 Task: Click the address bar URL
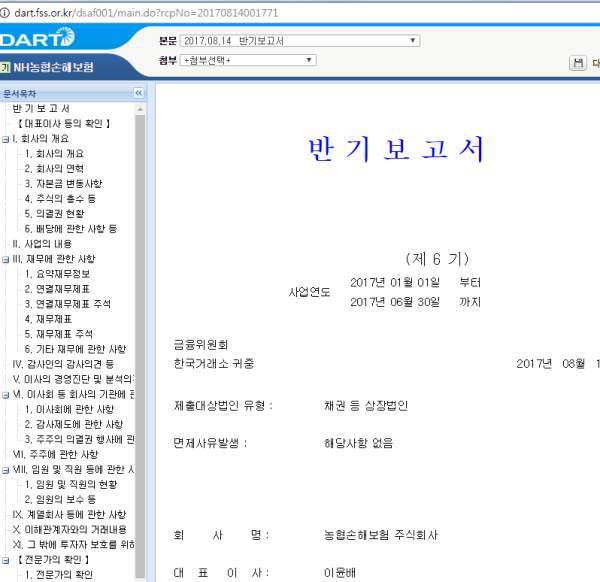click(x=146, y=13)
